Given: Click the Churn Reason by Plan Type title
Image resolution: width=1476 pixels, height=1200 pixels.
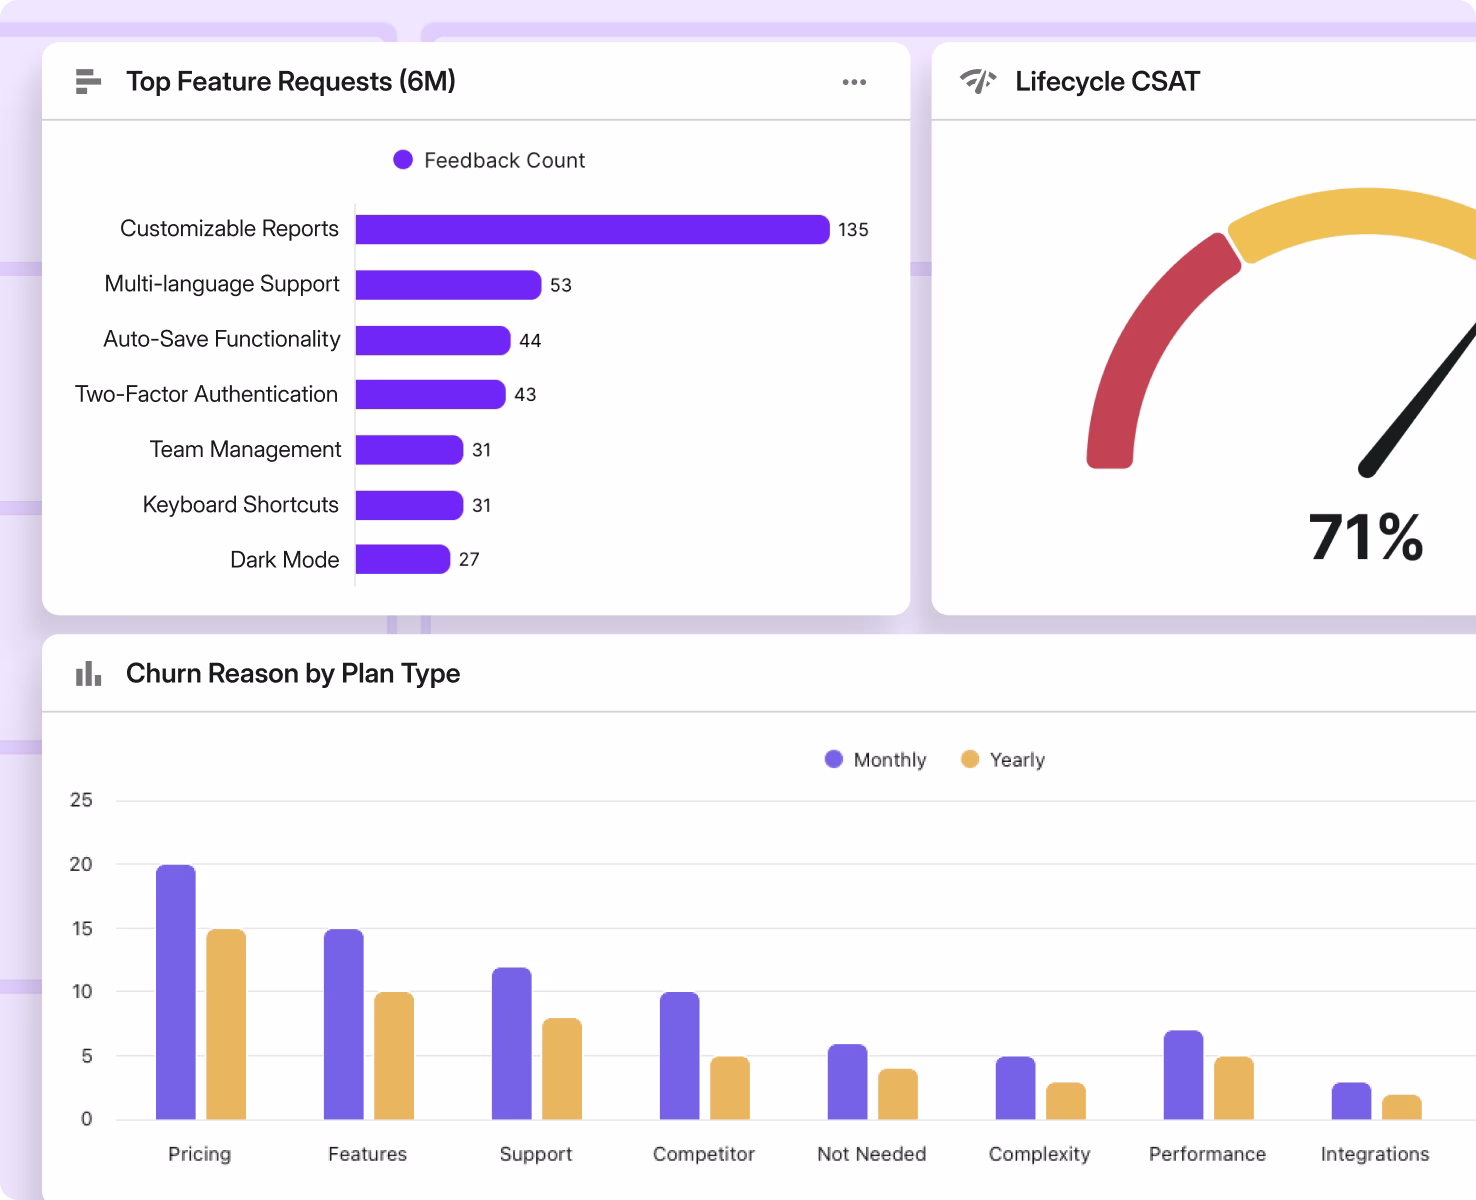Looking at the screenshot, I should [293, 673].
